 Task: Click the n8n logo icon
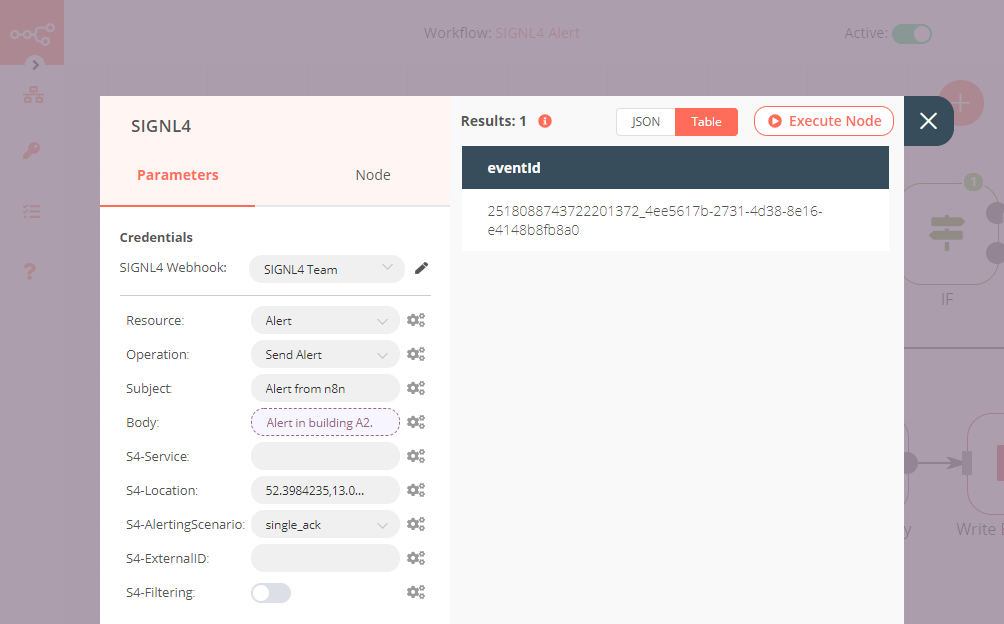coord(32,33)
